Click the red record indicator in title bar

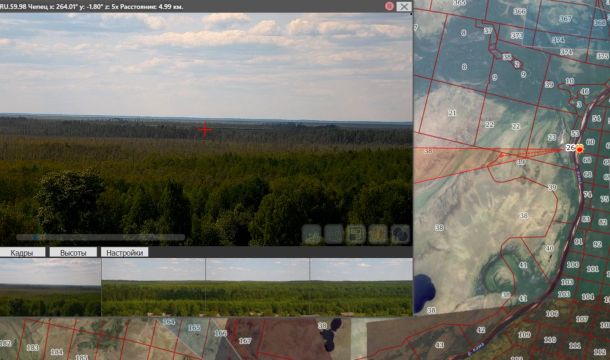(x=389, y=6)
